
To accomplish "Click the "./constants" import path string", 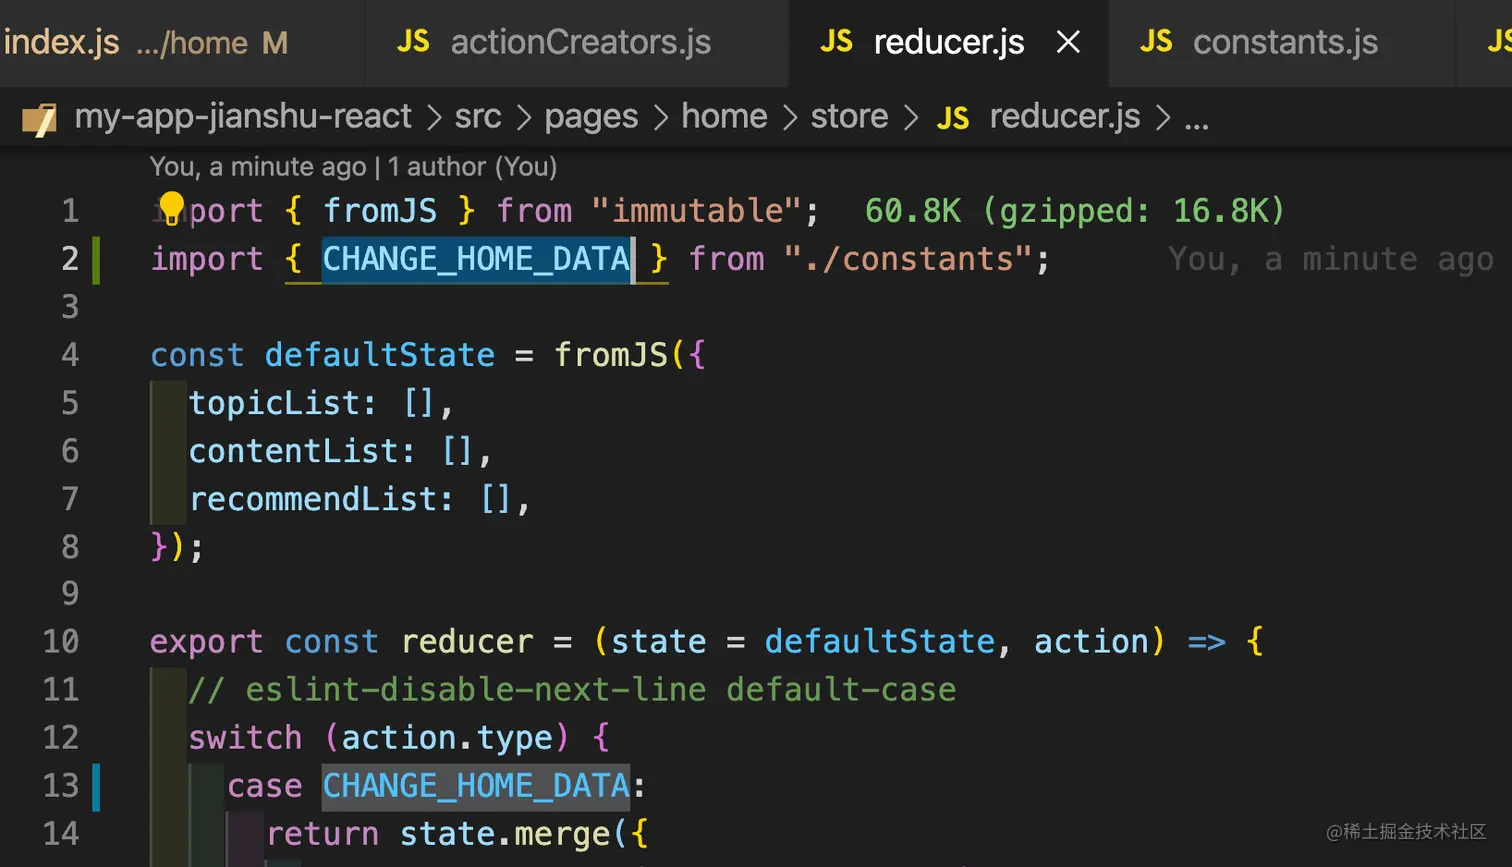I will [x=908, y=259].
